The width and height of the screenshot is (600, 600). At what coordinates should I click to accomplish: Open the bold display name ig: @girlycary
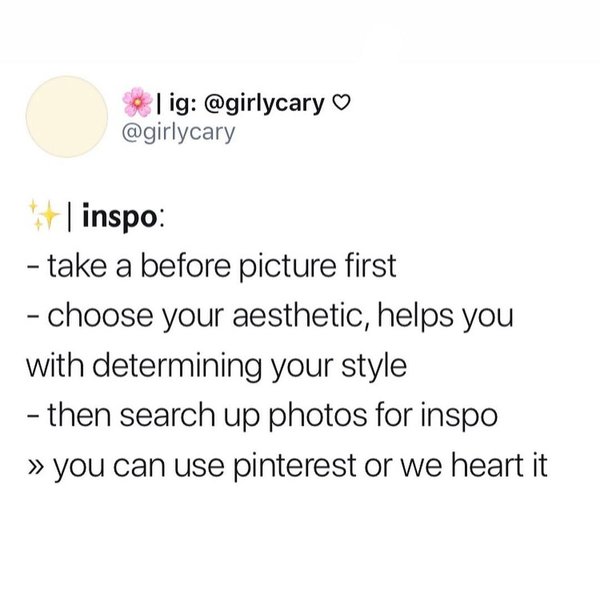click(x=244, y=102)
